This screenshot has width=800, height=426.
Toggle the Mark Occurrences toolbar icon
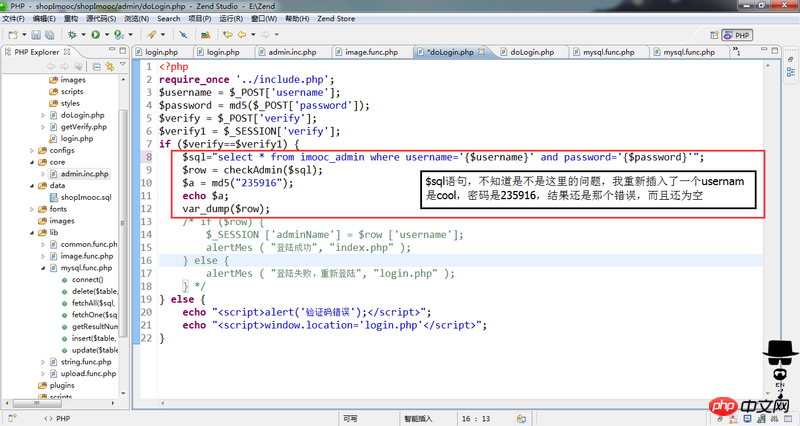(183, 35)
